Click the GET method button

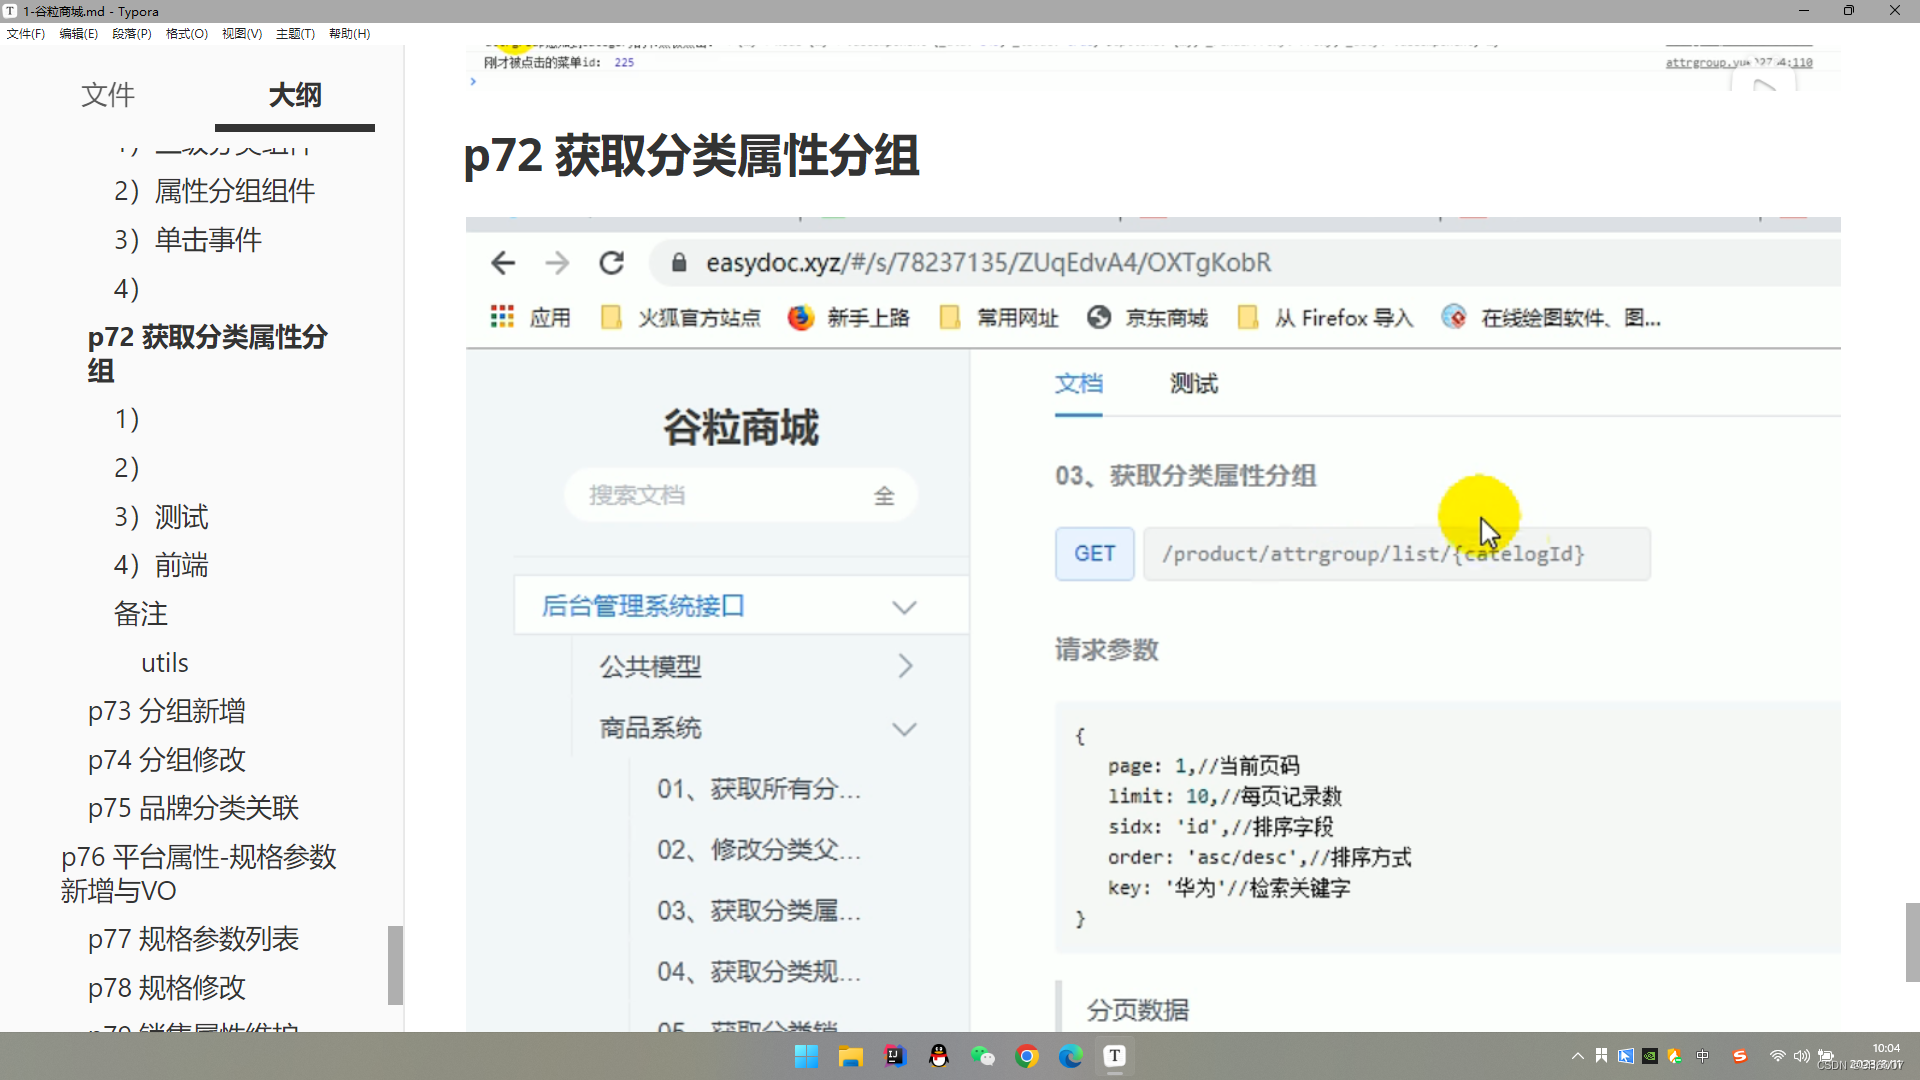[x=1095, y=554]
